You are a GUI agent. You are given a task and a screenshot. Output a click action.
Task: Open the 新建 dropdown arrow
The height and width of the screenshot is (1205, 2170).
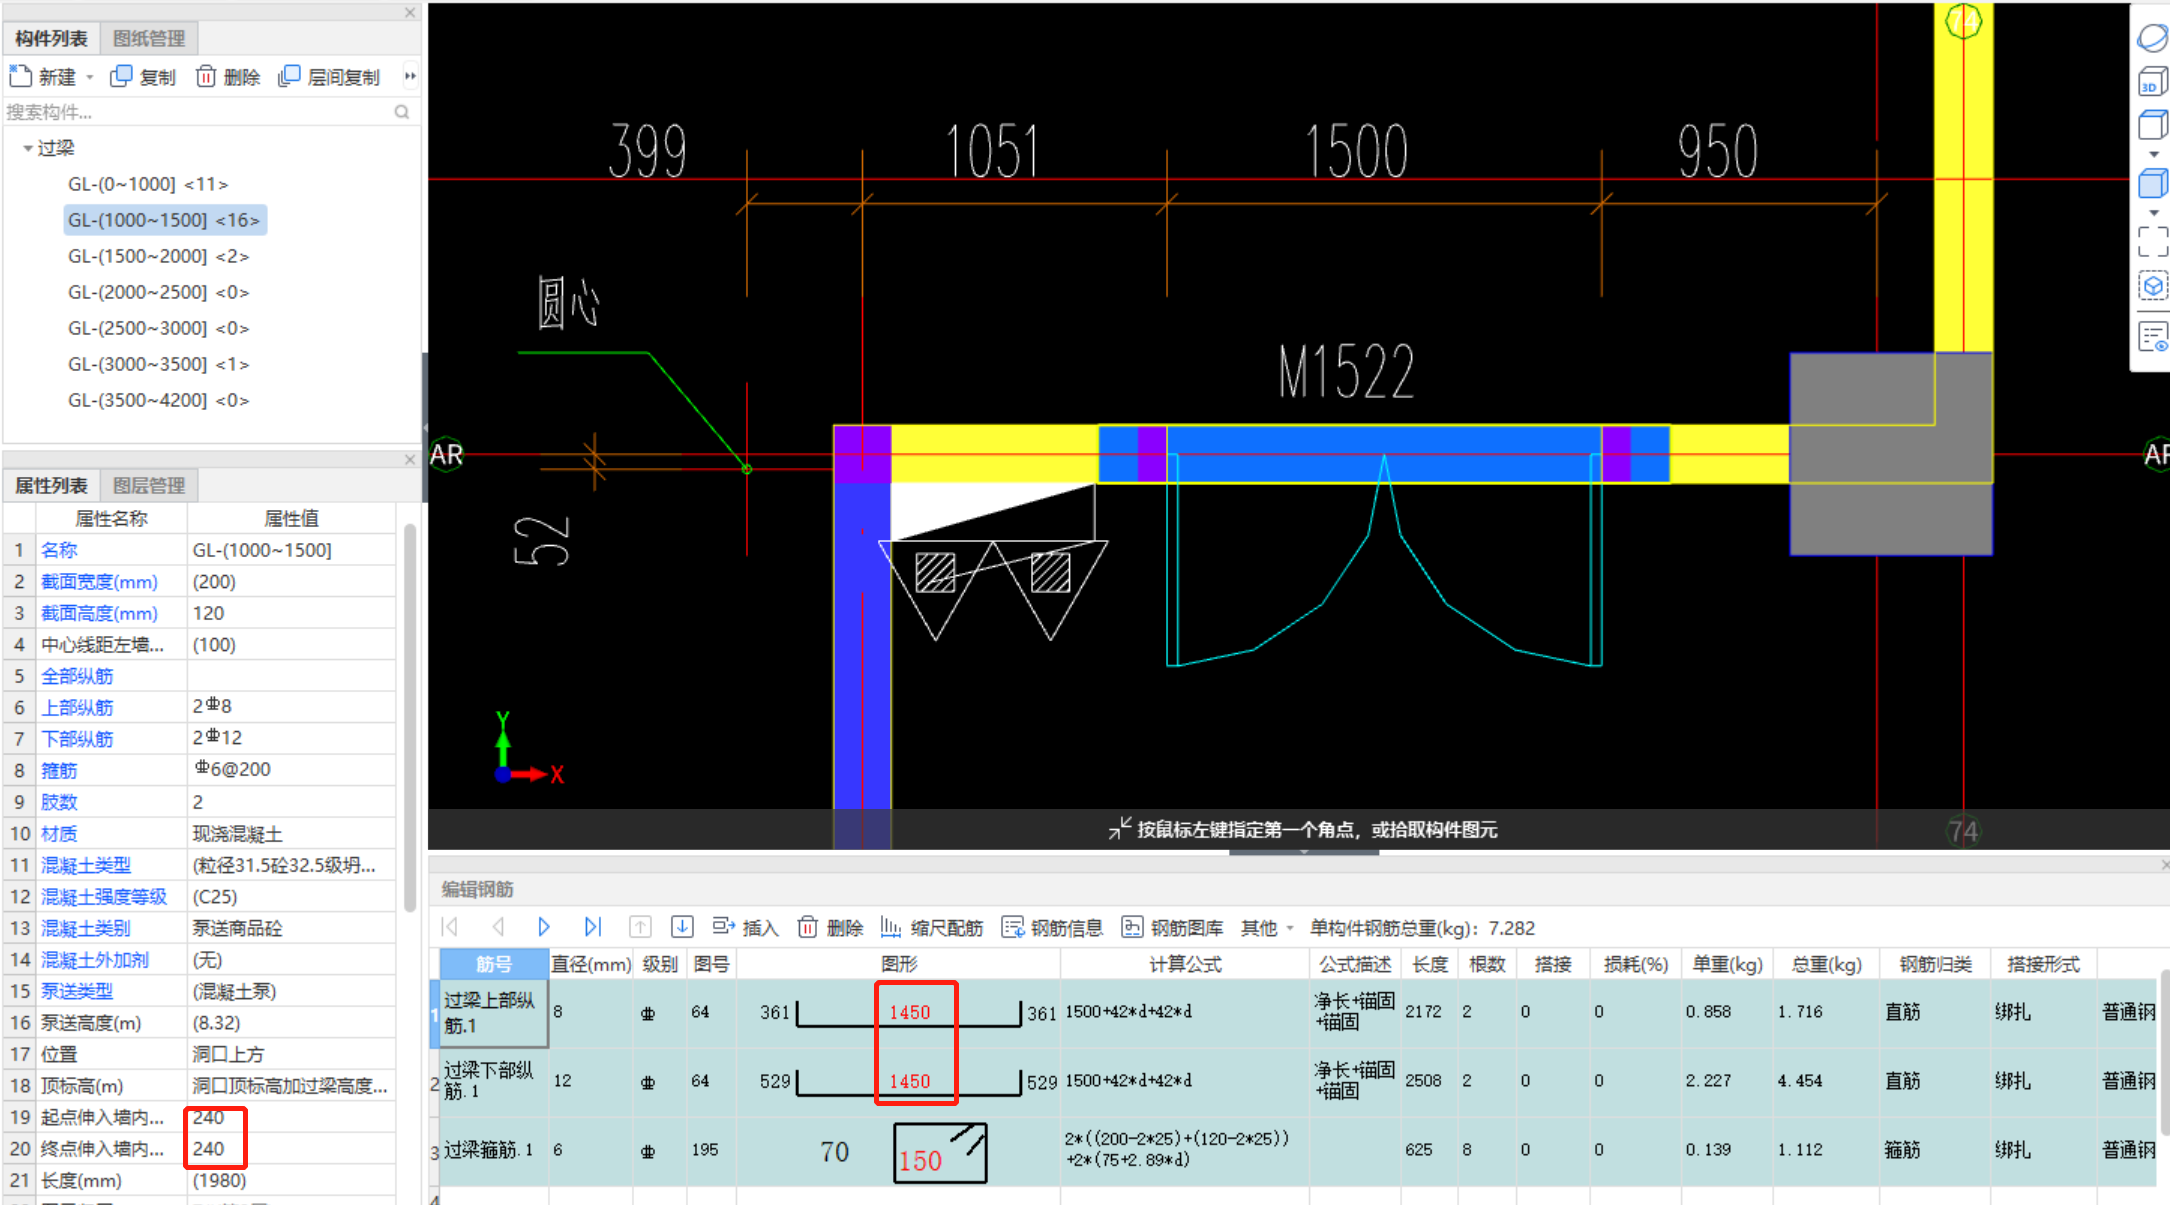point(90,77)
